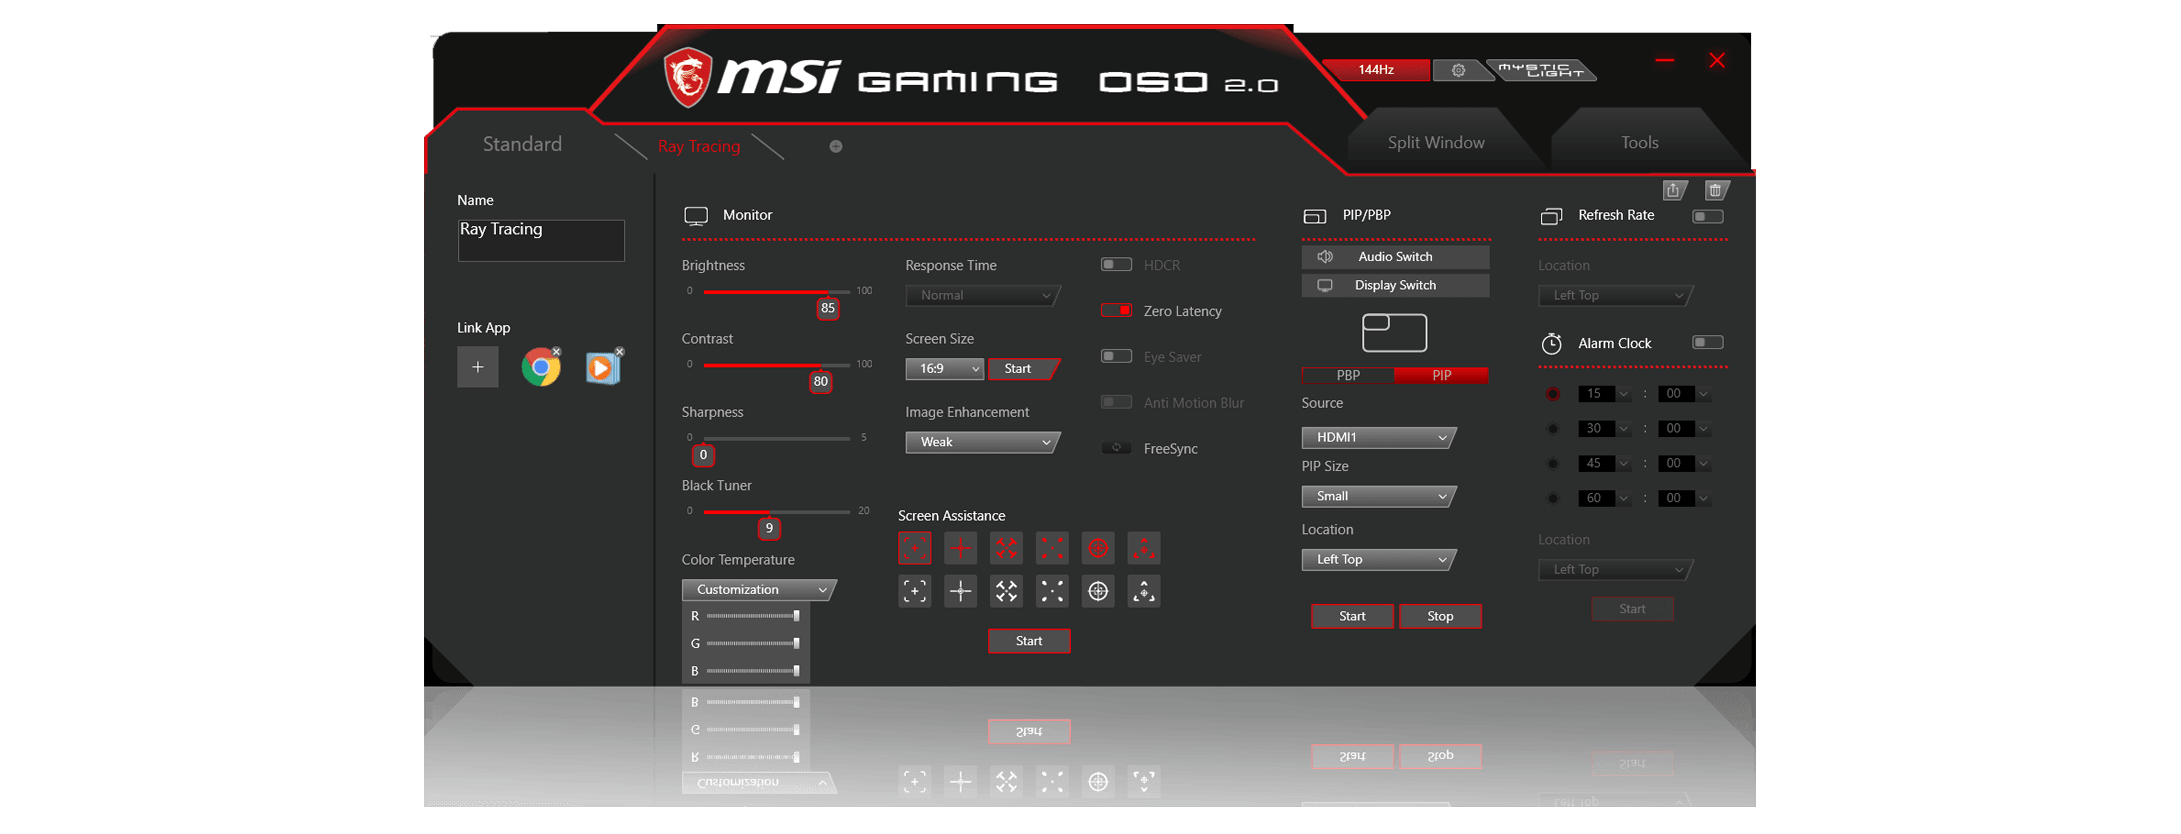The image size is (2181, 834).
Task: Enable the Refresh Rate toggle
Action: 1708,216
